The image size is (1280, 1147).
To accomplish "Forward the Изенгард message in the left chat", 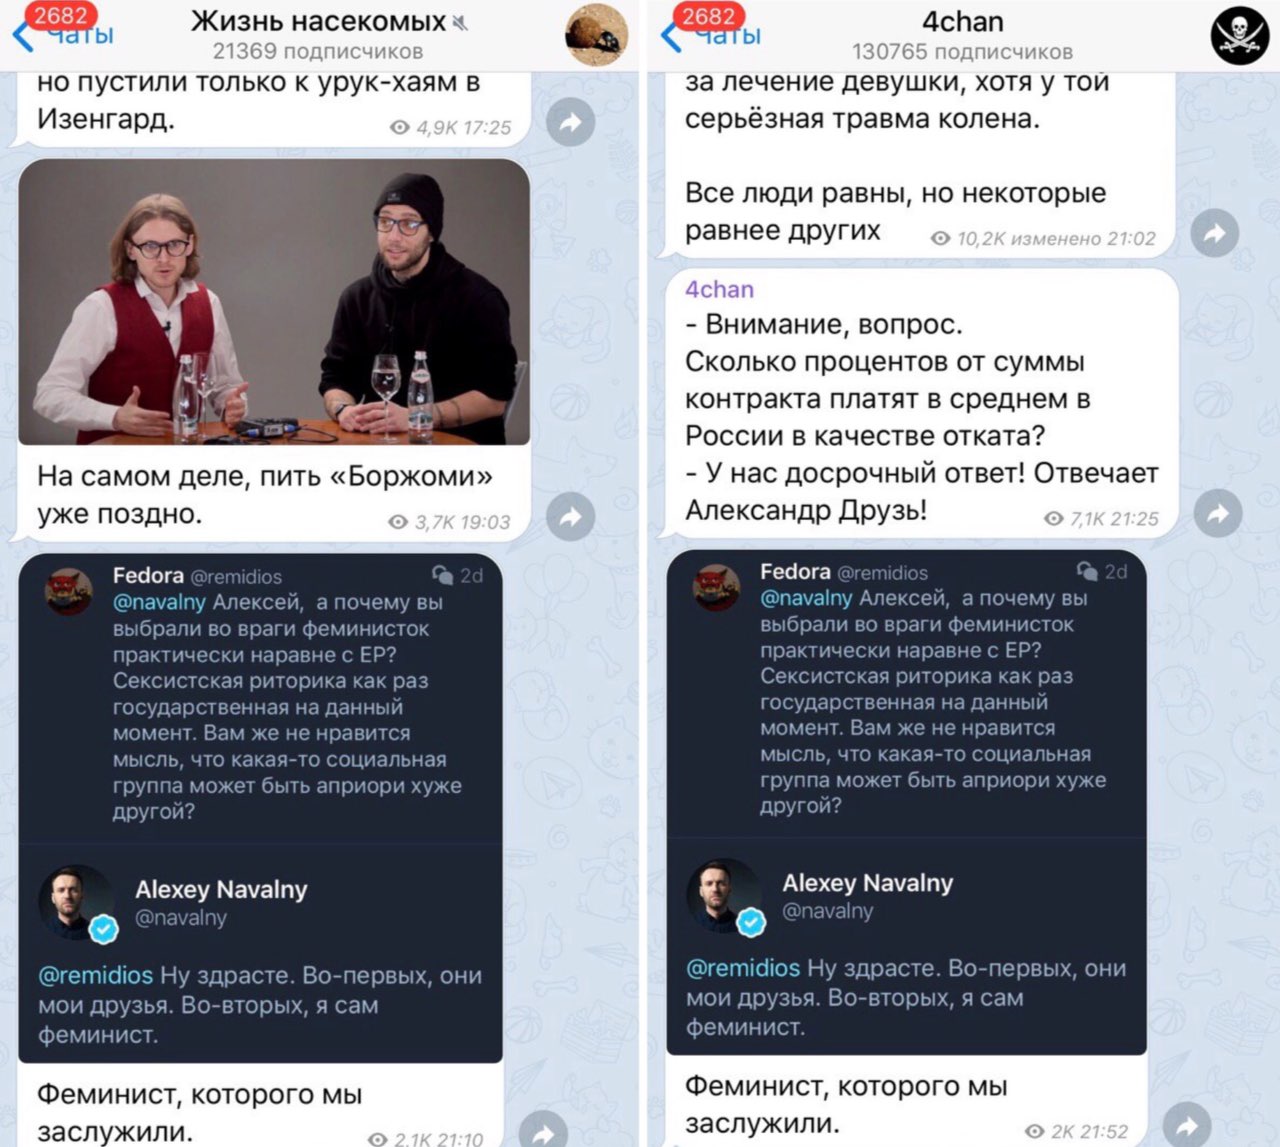I will pyautogui.click(x=571, y=123).
